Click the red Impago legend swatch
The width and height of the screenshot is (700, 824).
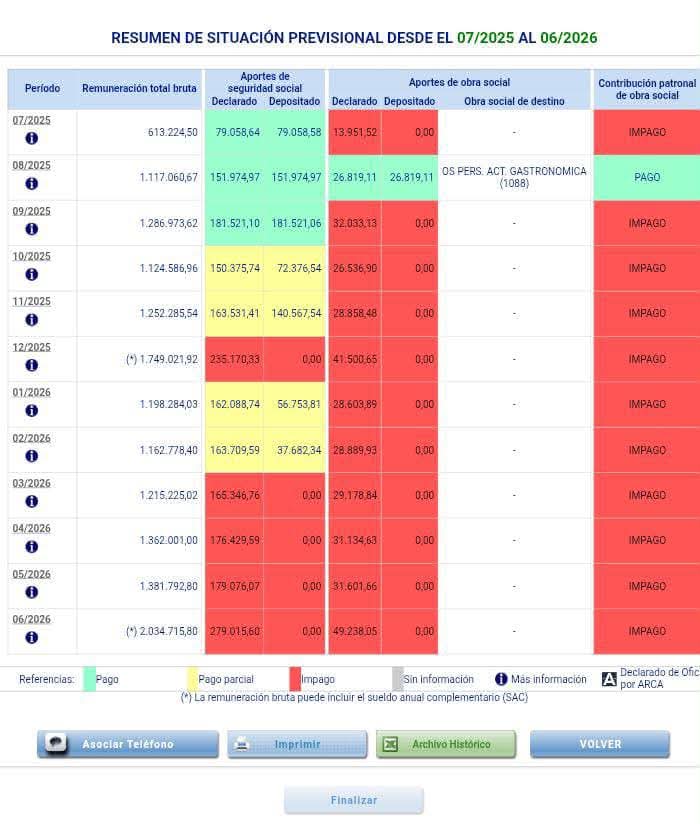(295, 679)
